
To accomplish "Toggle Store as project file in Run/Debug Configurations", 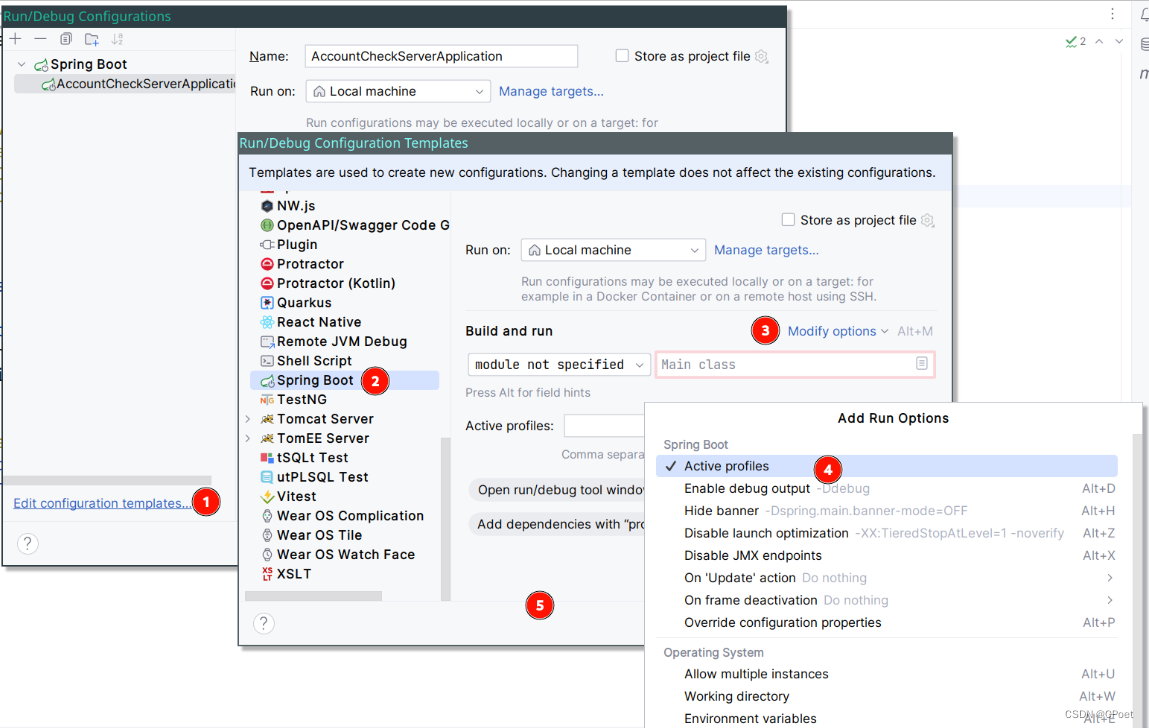I will click(x=622, y=56).
